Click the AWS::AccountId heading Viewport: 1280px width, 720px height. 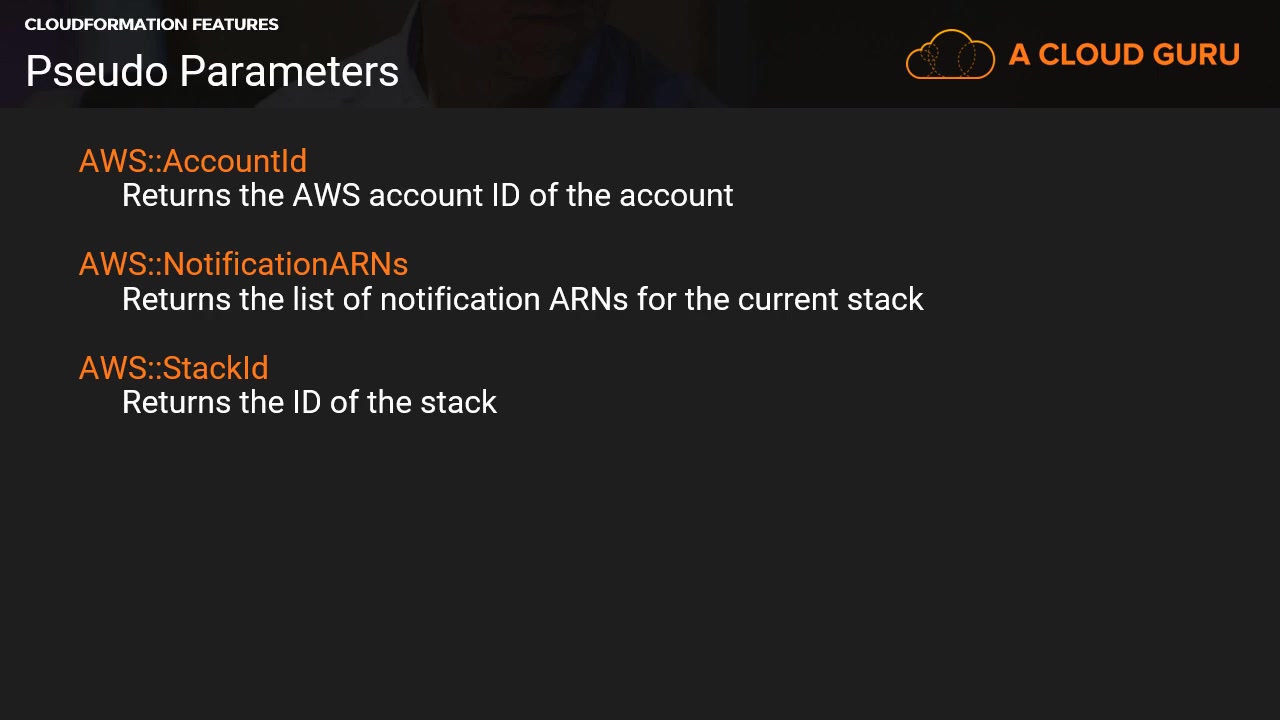point(193,161)
